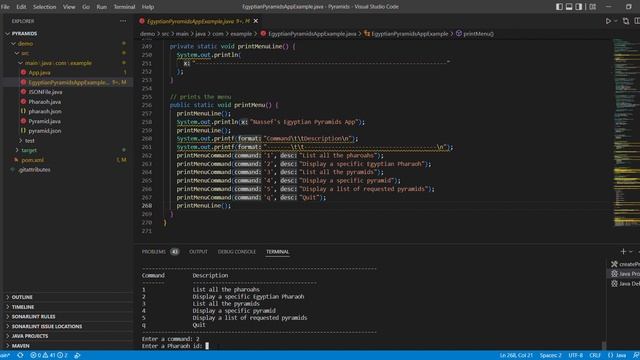Open the Go menu

click(x=86, y=7)
